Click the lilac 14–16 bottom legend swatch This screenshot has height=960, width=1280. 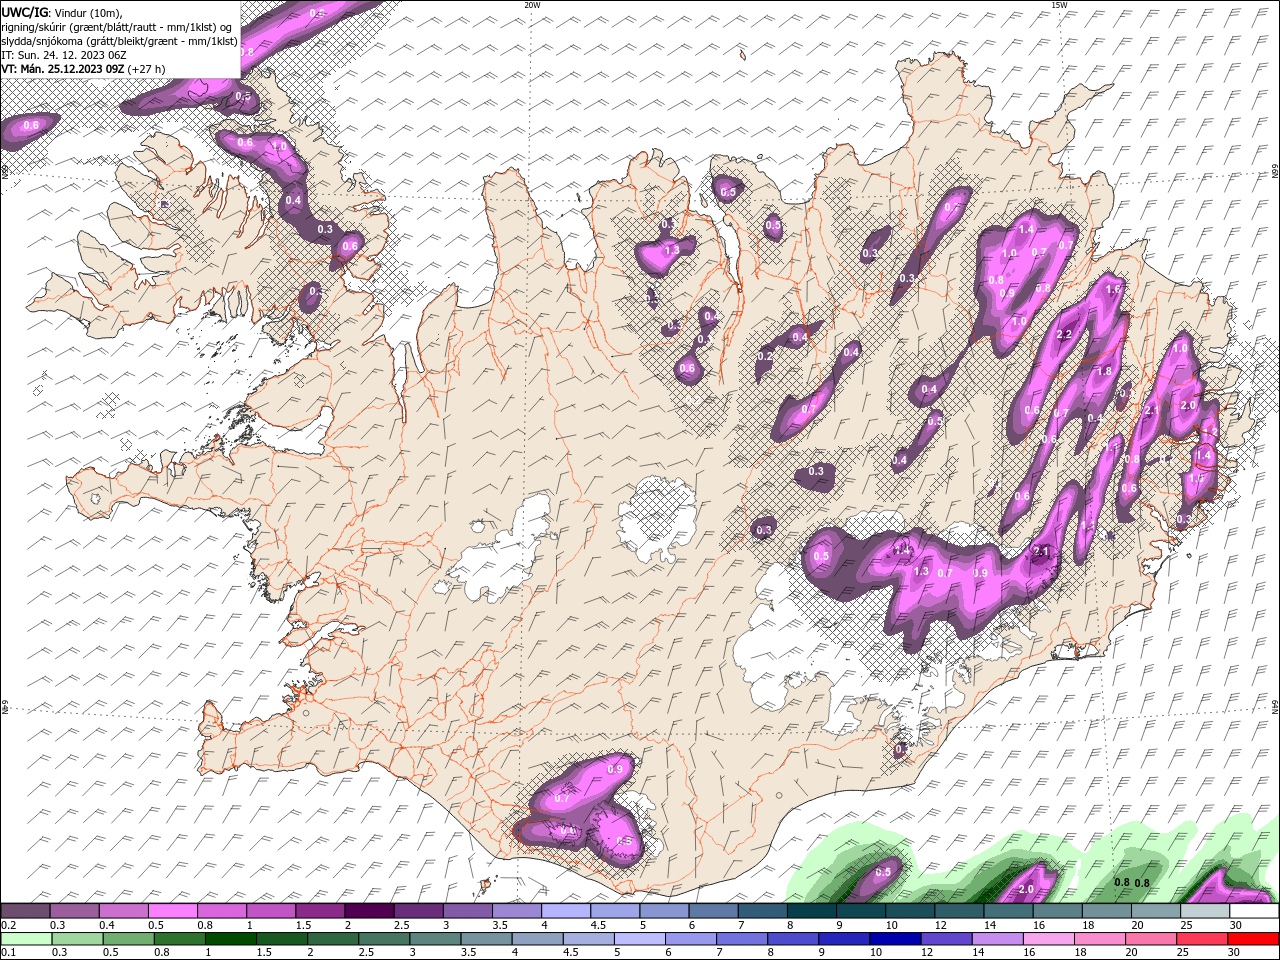click(x=998, y=939)
